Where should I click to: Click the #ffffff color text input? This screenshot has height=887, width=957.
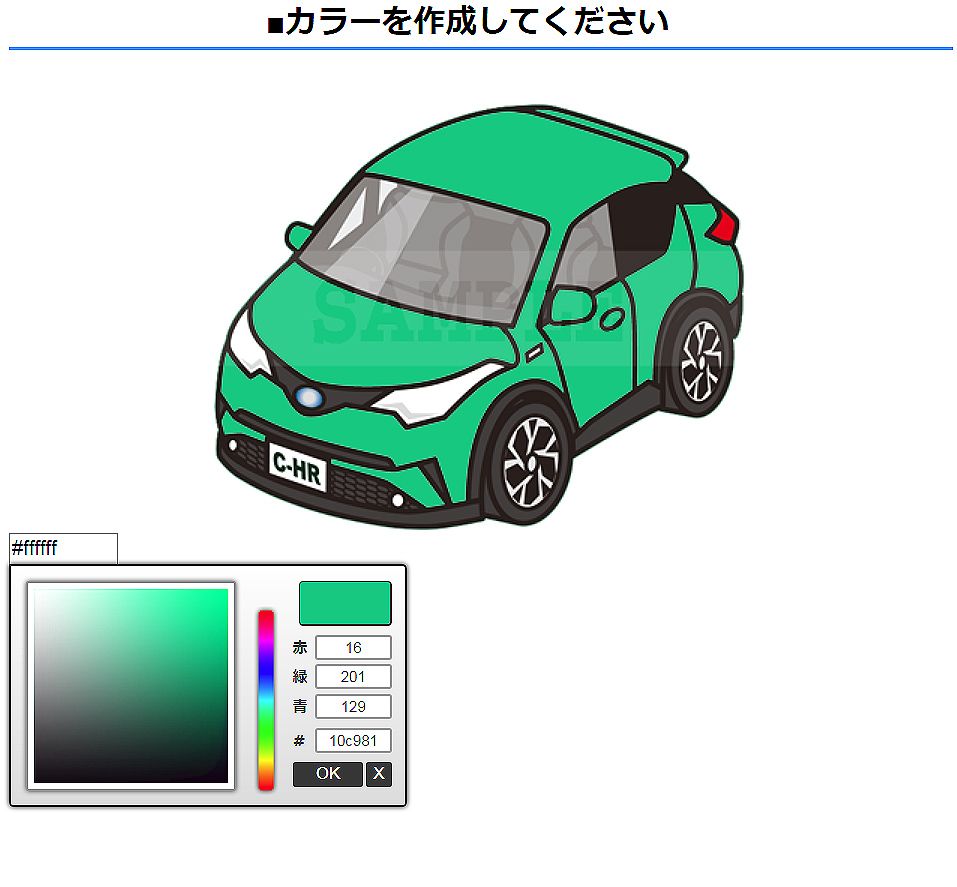[63, 549]
